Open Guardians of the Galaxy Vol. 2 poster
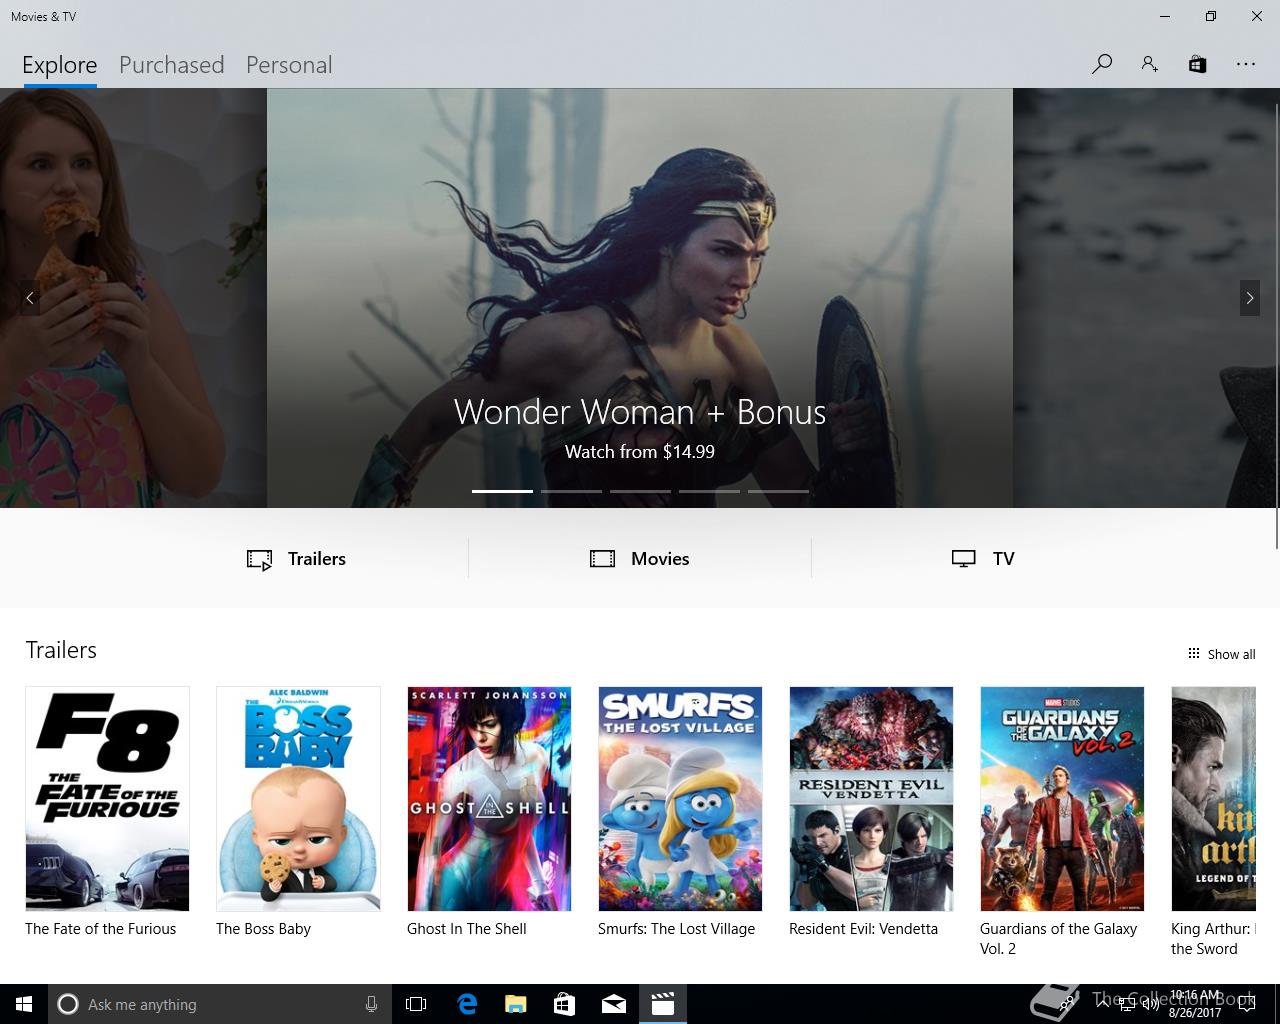 point(1062,799)
